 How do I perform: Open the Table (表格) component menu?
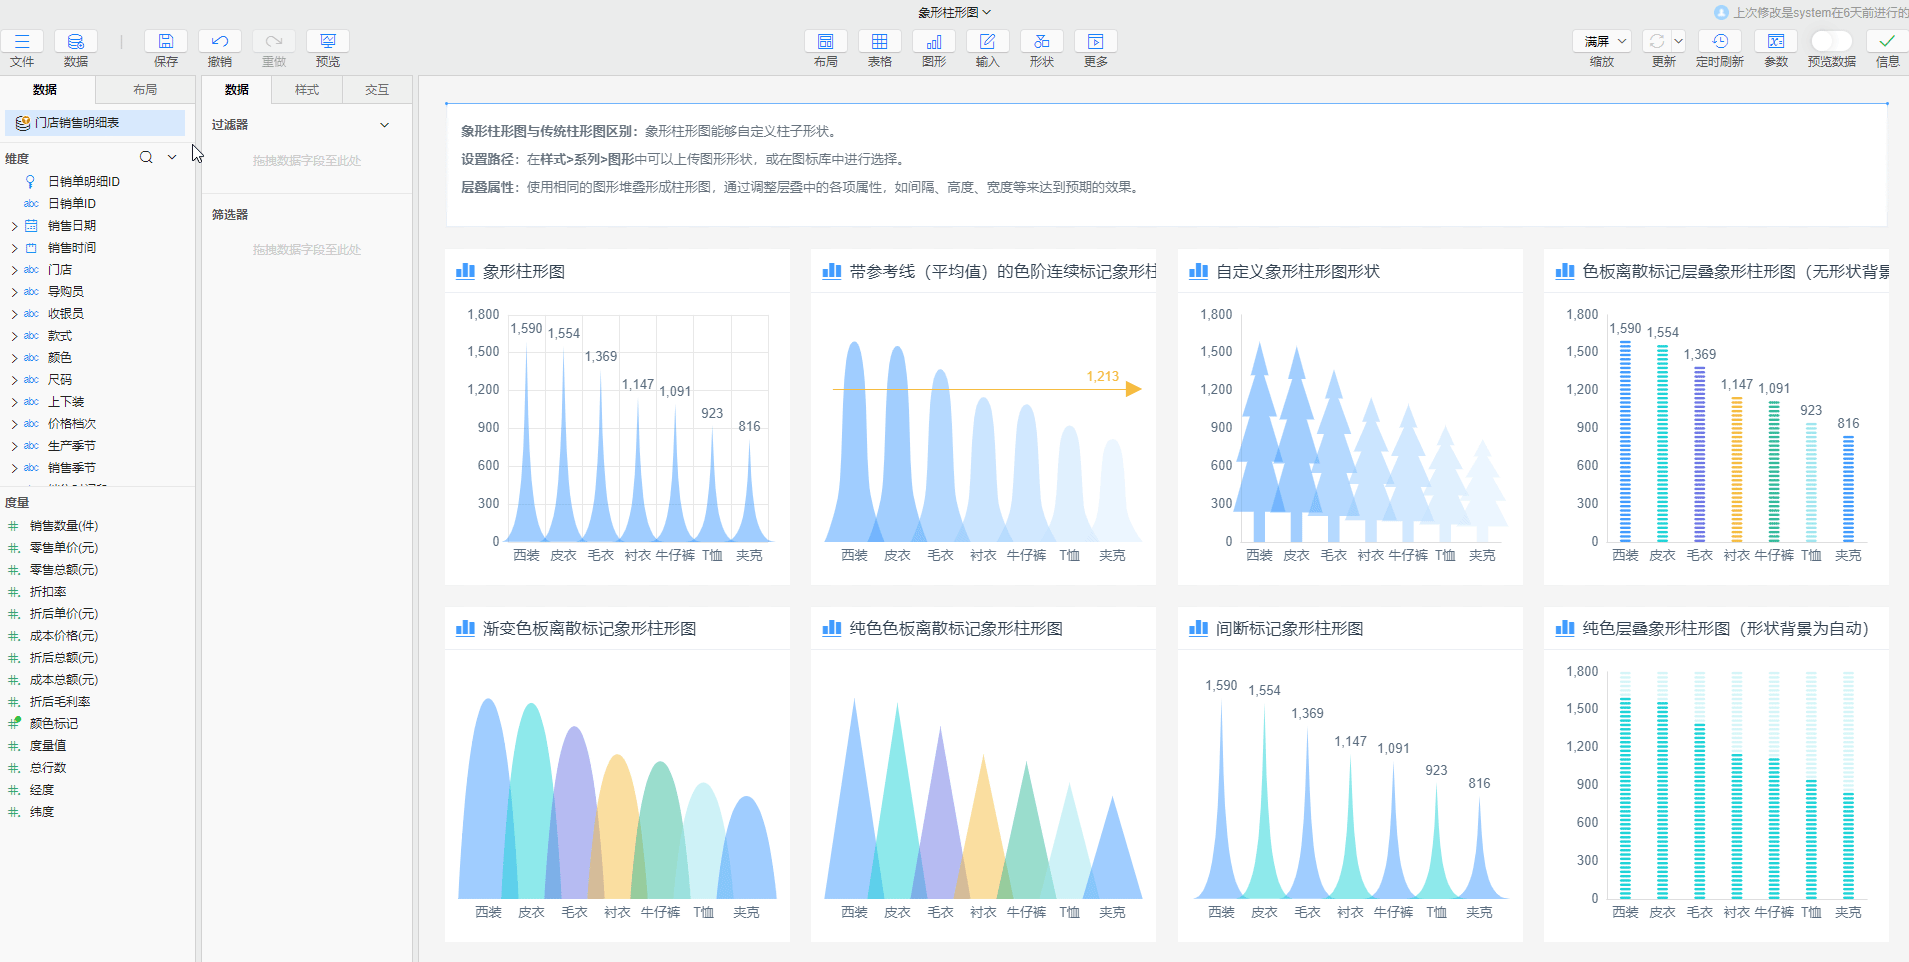[x=879, y=42]
